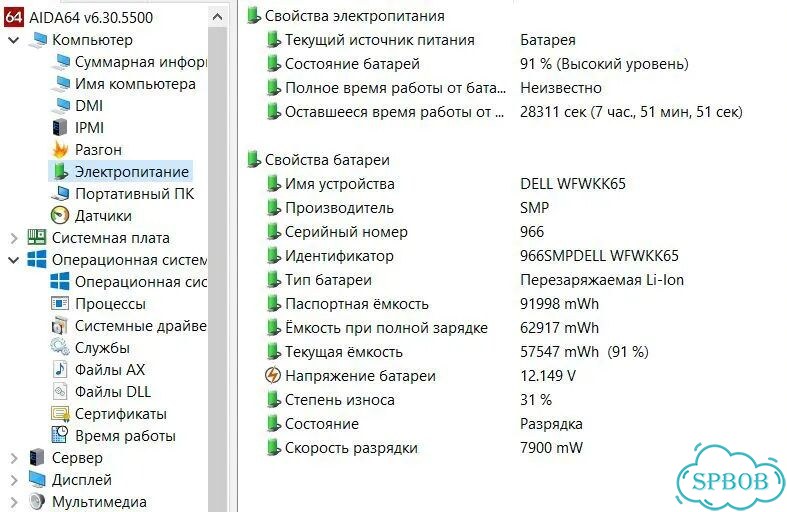Click the Сертификаты certificate icon
This screenshot has height=512, width=787.
point(60,414)
